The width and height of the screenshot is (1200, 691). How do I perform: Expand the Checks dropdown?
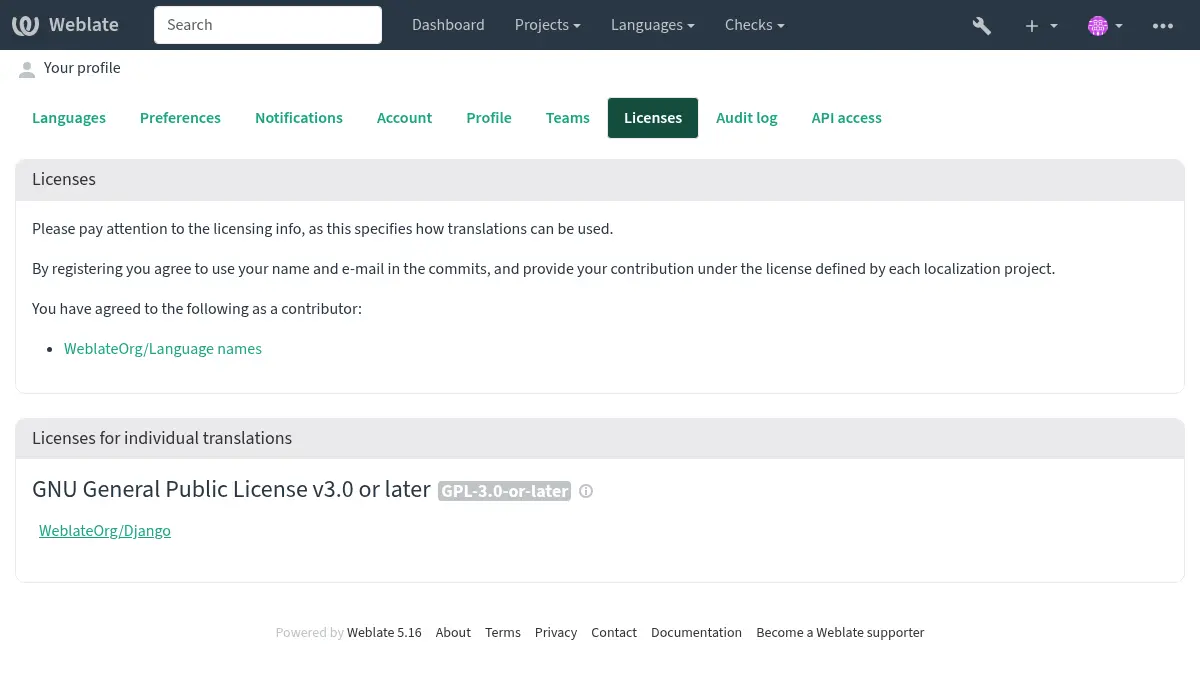coord(754,25)
